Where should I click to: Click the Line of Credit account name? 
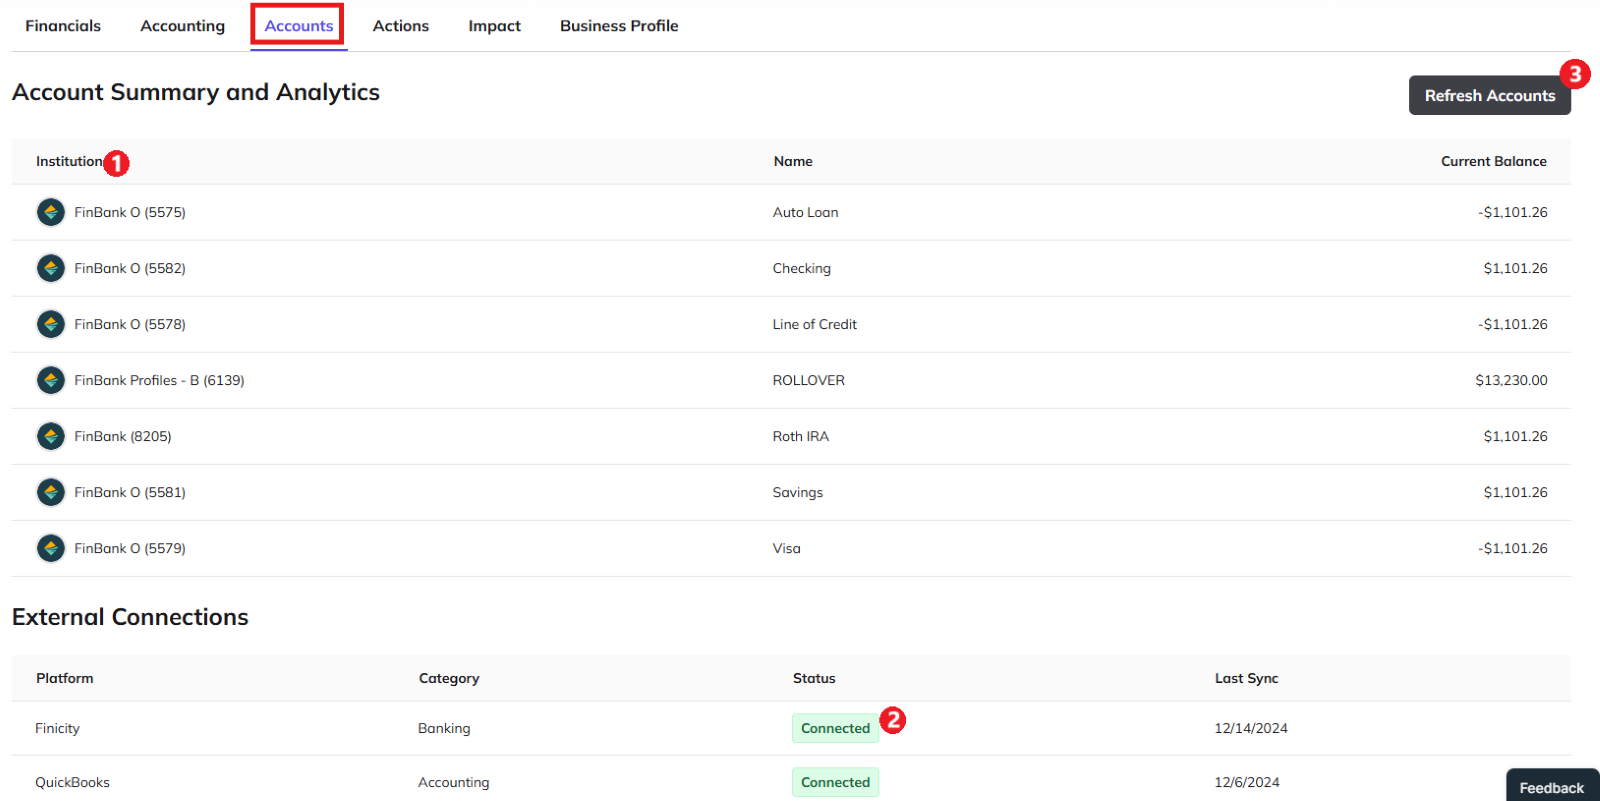coord(814,324)
